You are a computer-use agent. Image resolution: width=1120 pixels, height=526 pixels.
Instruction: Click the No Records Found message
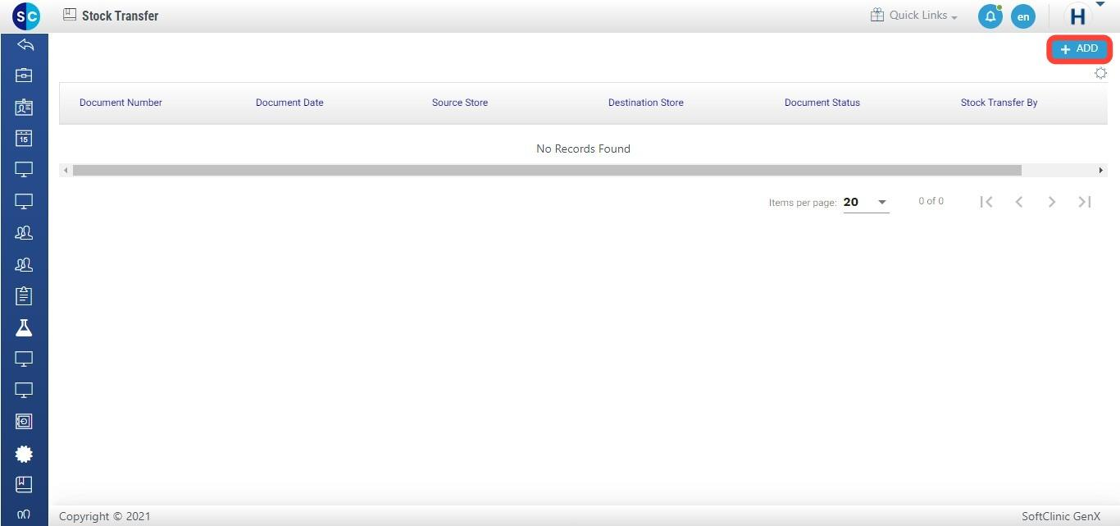584,149
